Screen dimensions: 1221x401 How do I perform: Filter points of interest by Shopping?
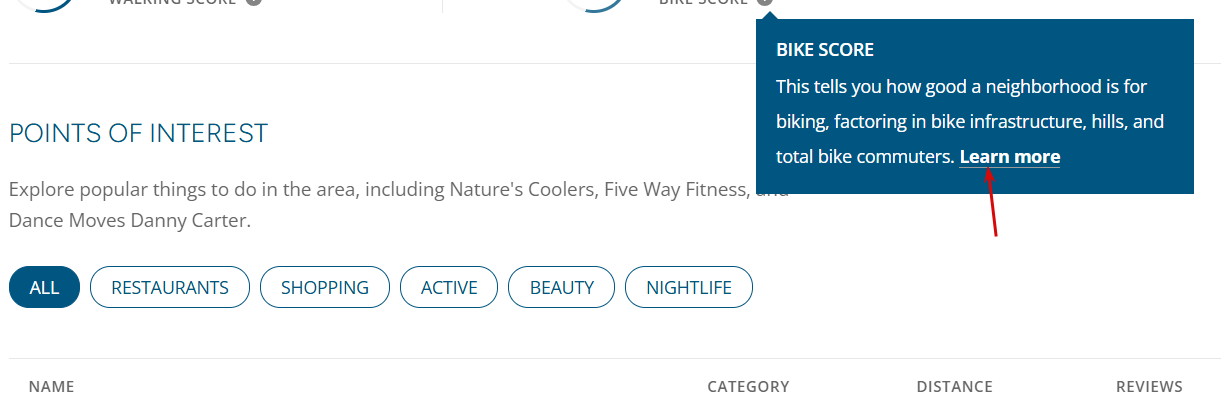[325, 288]
